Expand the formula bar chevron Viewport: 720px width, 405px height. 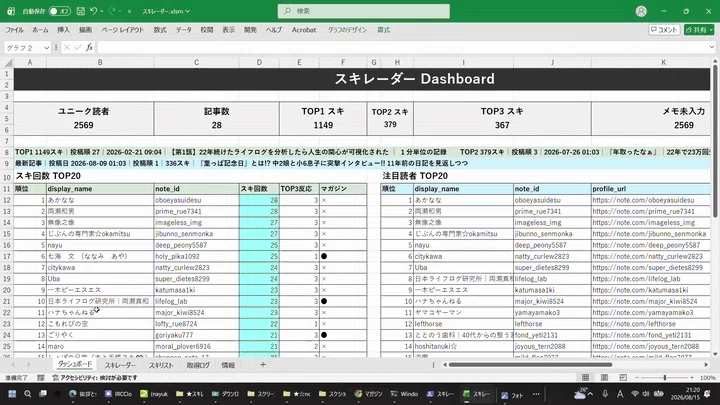click(x=711, y=47)
